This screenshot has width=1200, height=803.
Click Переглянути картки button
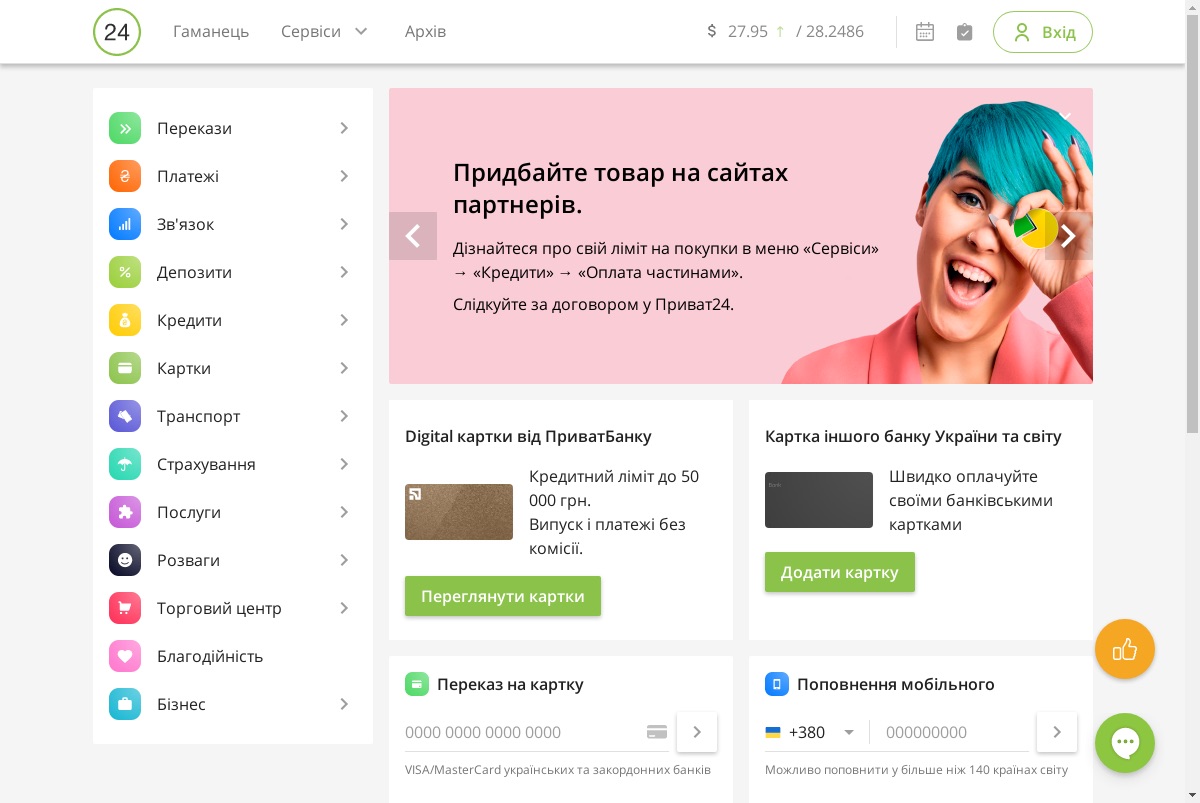click(503, 596)
